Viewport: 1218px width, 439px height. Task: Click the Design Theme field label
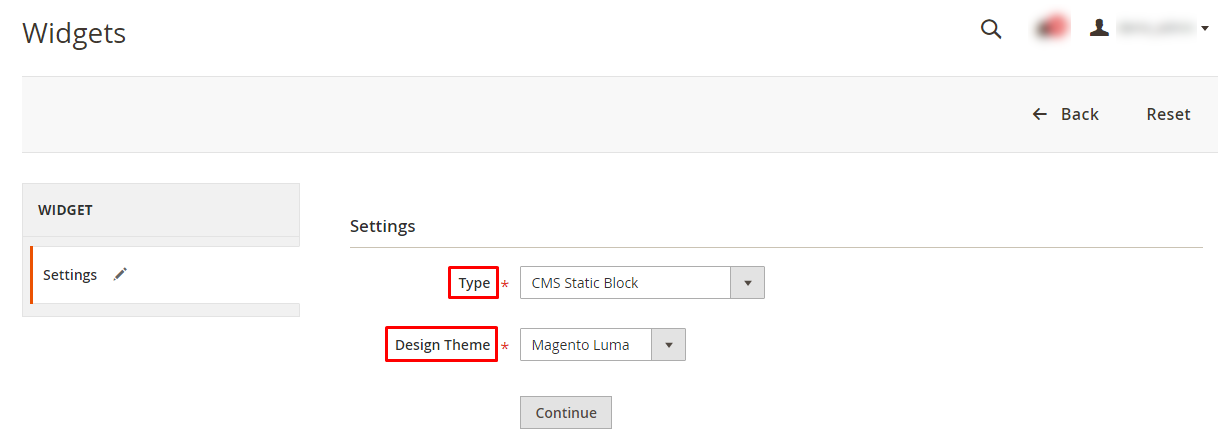[x=442, y=345]
